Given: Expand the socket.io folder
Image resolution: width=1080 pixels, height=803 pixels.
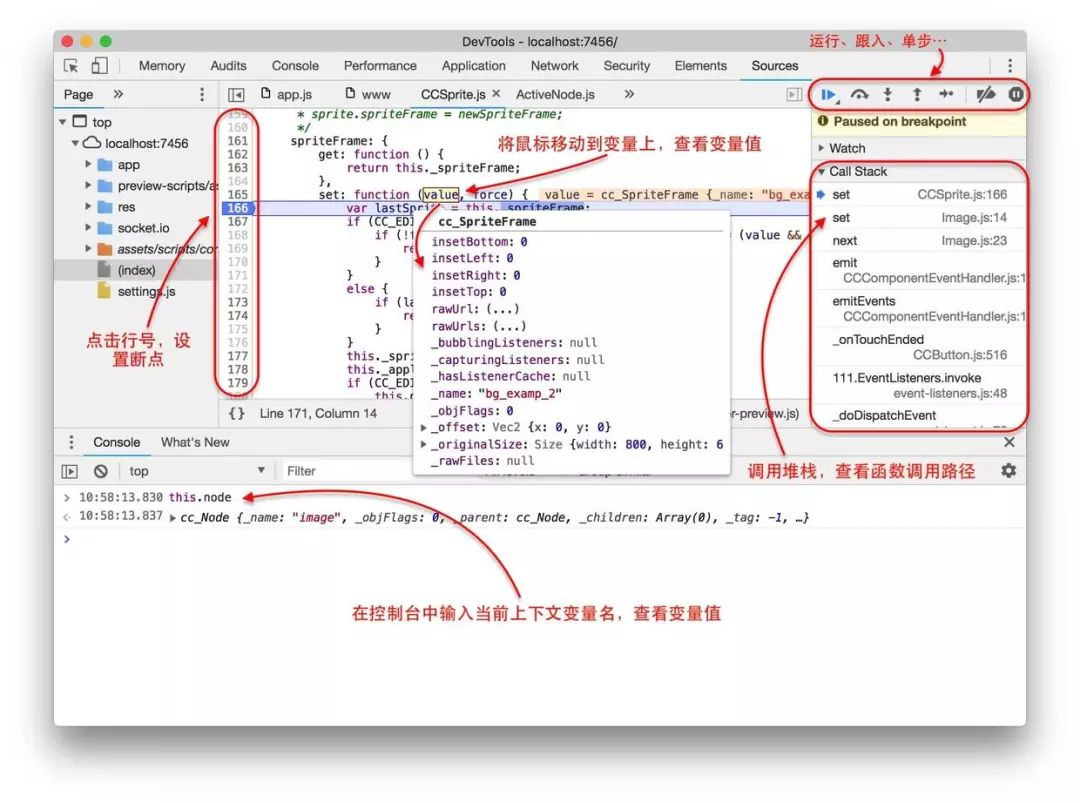Looking at the screenshot, I should pos(88,228).
